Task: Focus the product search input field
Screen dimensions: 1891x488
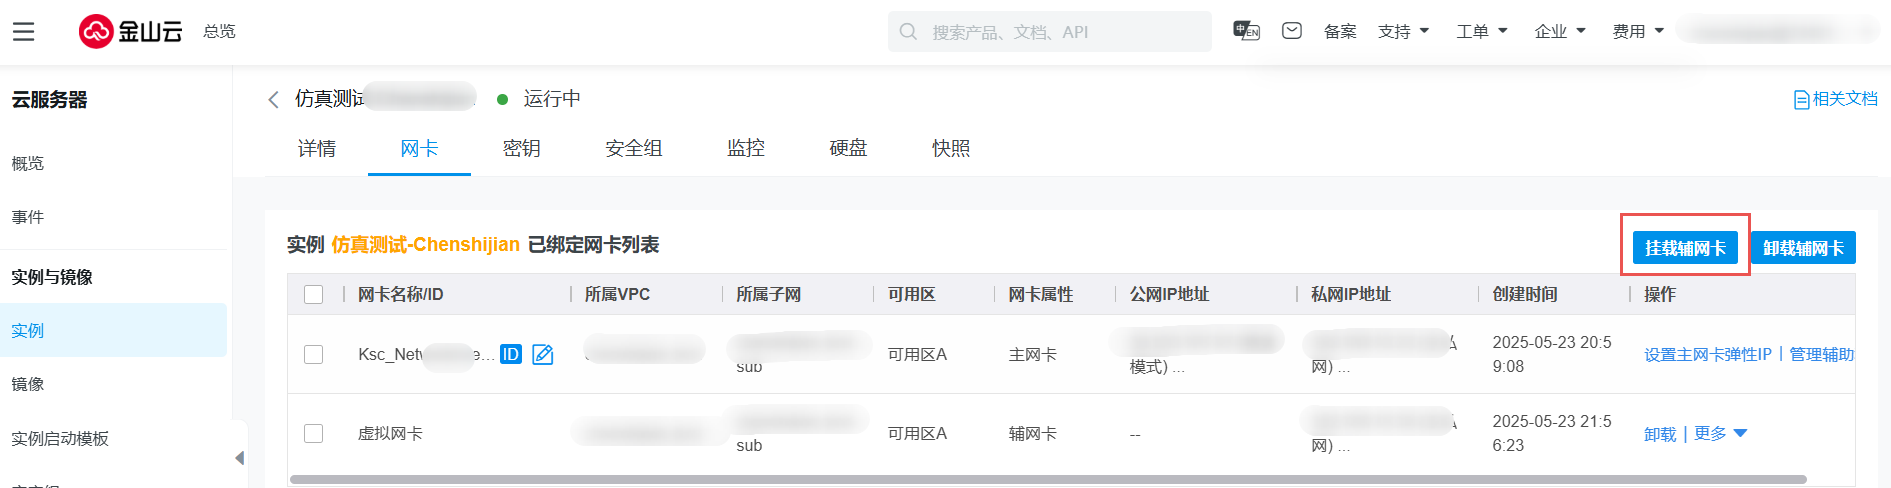Action: click(x=1060, y=32)
